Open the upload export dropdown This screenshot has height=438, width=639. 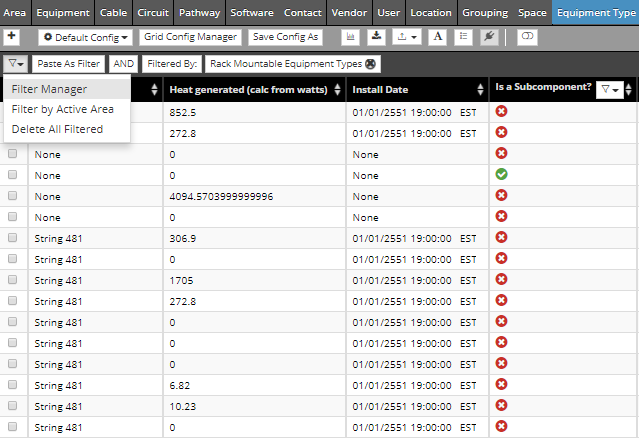(x=407, y=37)
